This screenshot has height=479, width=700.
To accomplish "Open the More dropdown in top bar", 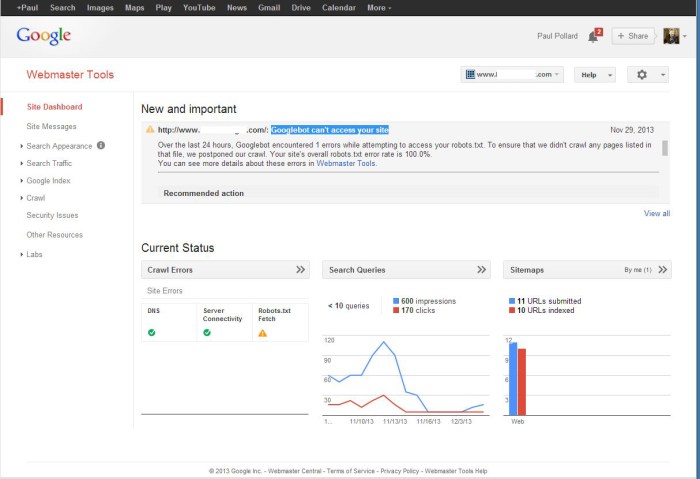I will click(x=379, y=8).
